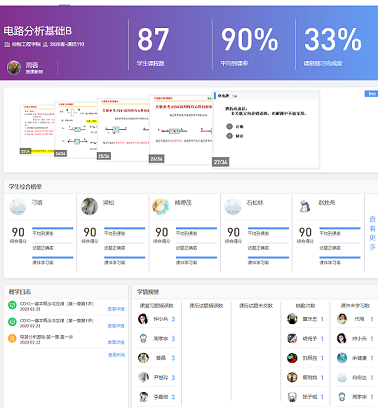Select the second radio option on slide 27/36
Image resolution: width=378 pixels, height=408 pixels.
point(229,136)
